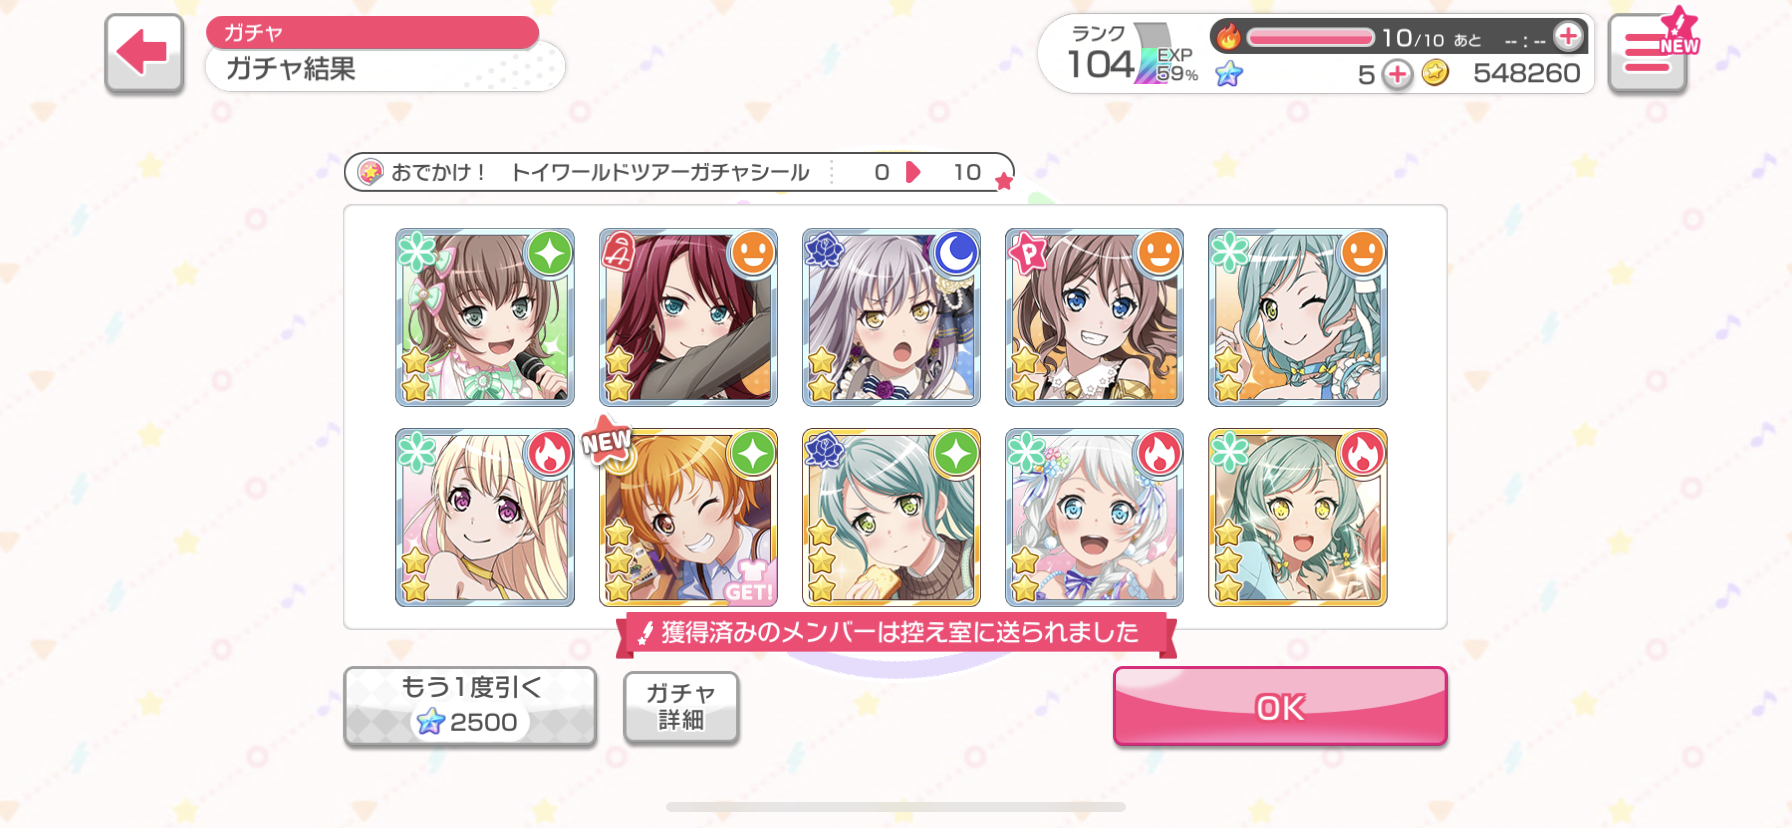
Task: Tap the pink boost gauge bar
Action: click(x=1311, y=38)
